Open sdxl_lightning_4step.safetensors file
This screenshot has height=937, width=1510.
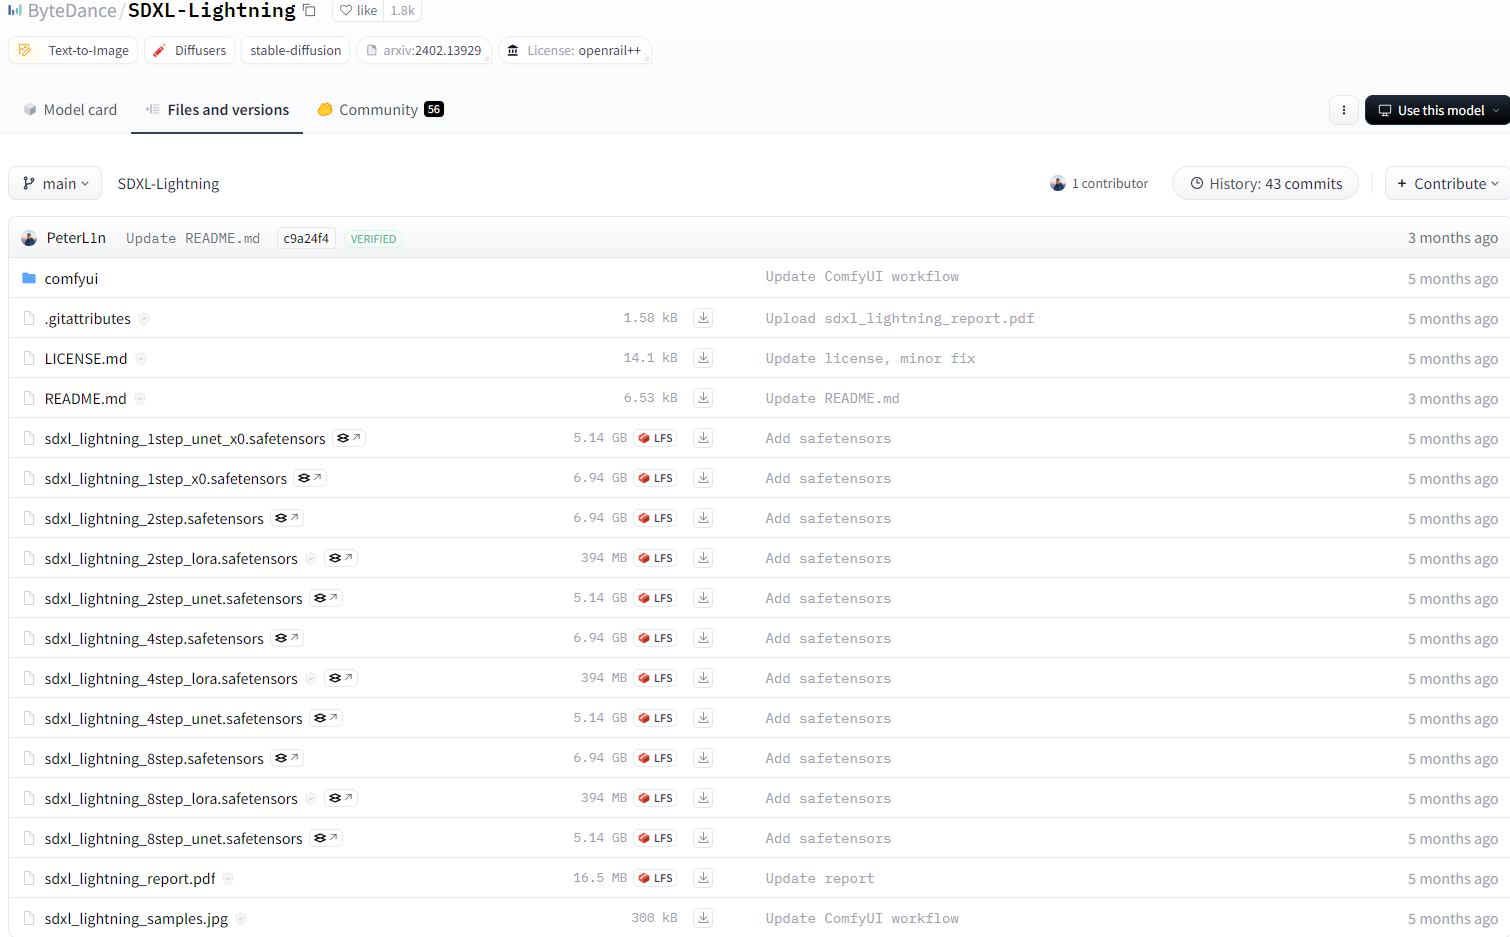pos(154,639)
